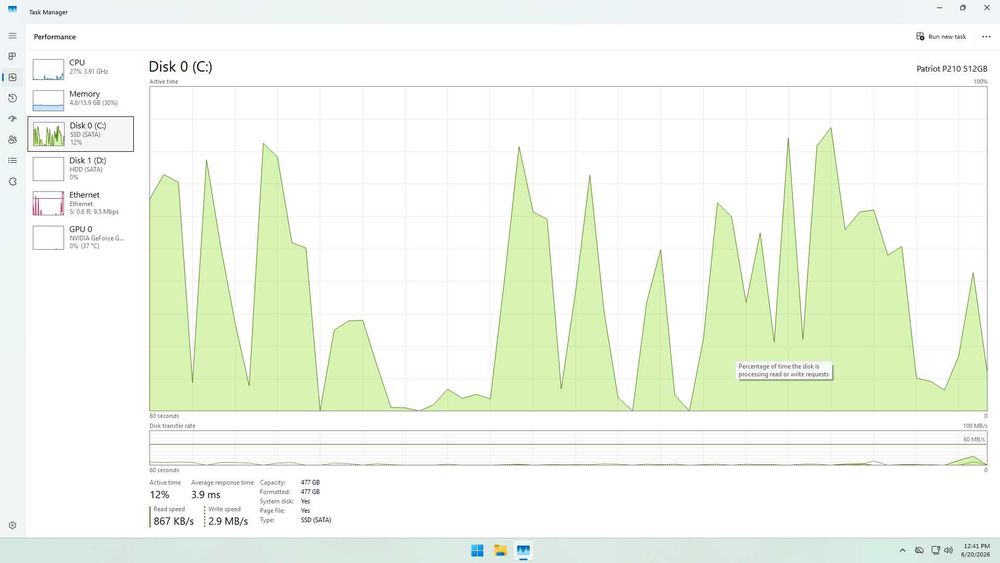Switch to Disk 1 (D:) entry

coord(80,168)
